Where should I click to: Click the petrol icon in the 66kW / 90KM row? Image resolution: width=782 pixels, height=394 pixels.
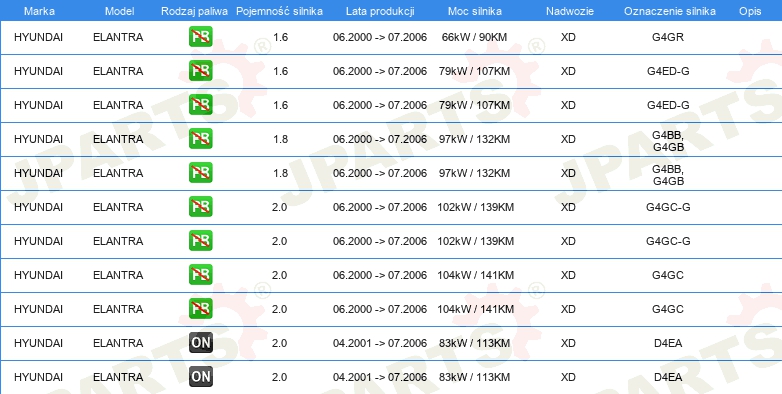pyautogui.click(x=200, y=37)
